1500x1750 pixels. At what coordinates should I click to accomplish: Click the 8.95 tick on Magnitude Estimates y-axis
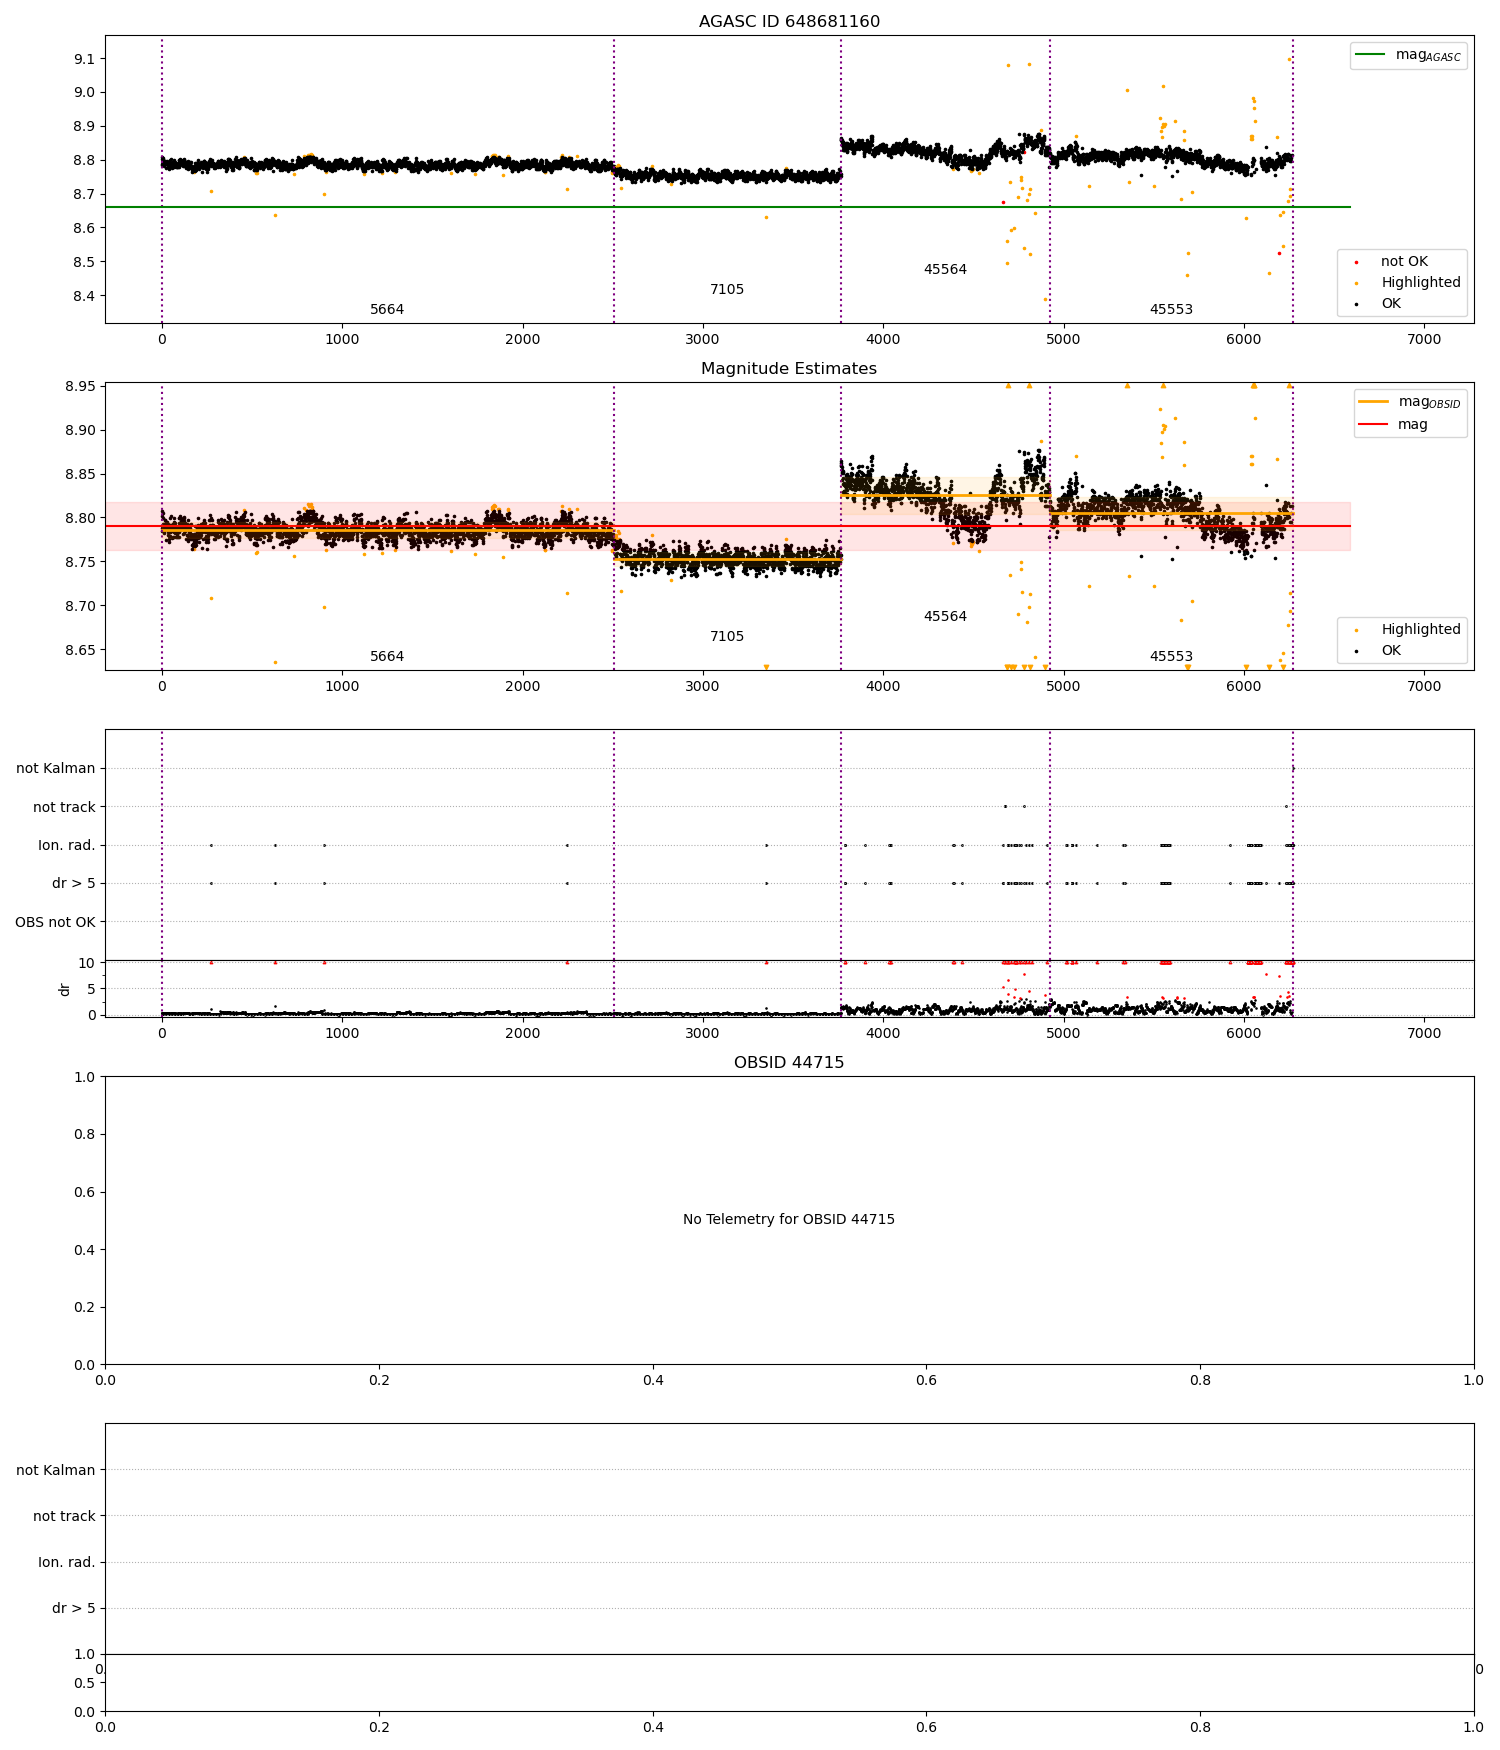(81, 387)
